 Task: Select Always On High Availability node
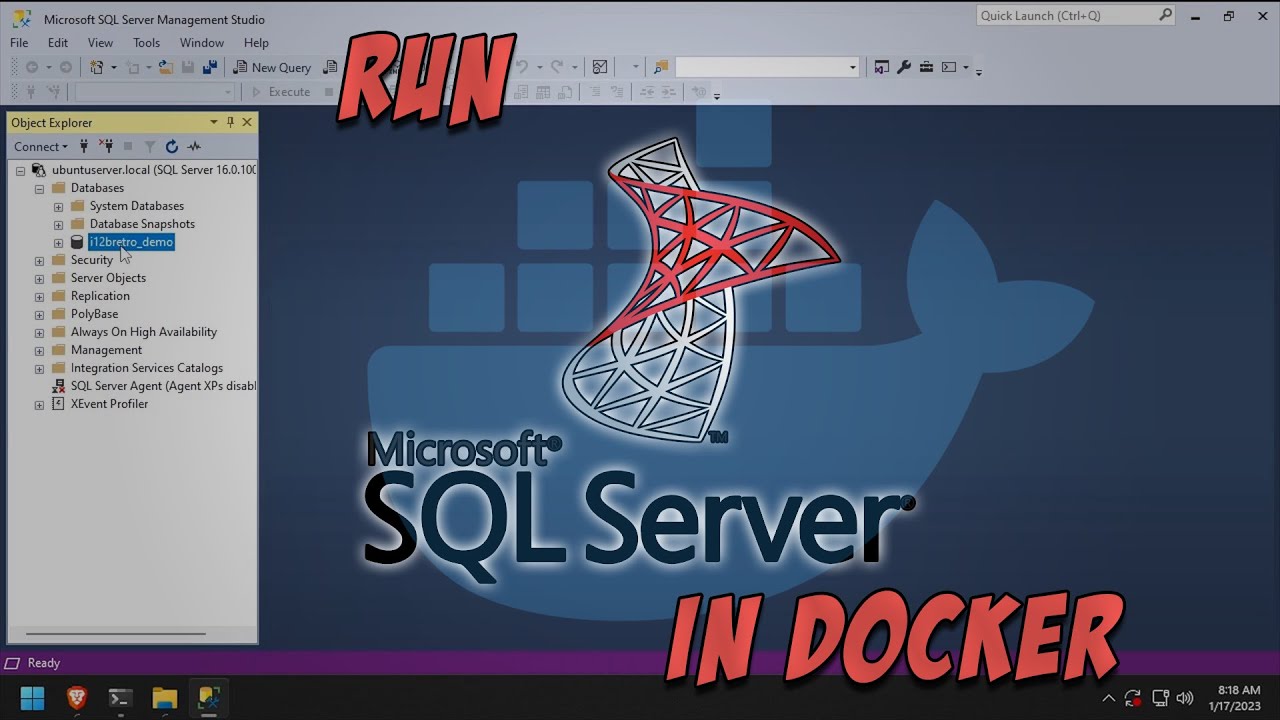click(x=143, y=332)
